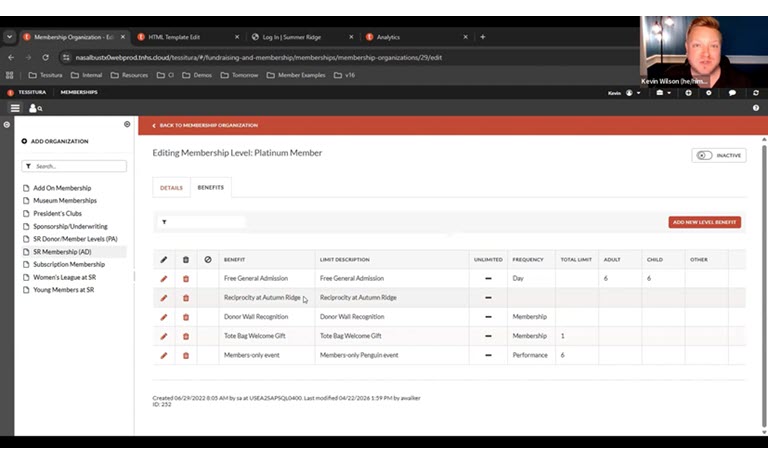
Task: Click the plus circle icon in header
Action: pos(688,93)
